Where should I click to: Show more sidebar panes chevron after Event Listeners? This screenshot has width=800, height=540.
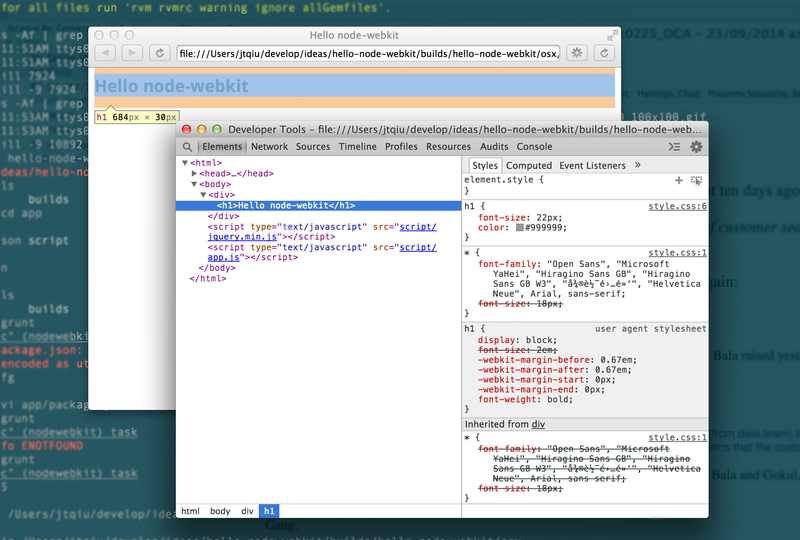[x=638, y=165]
